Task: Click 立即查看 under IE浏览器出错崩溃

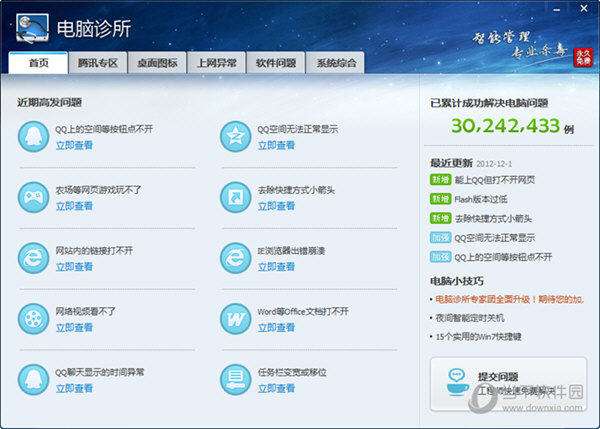Action: (x=276, y=267)
